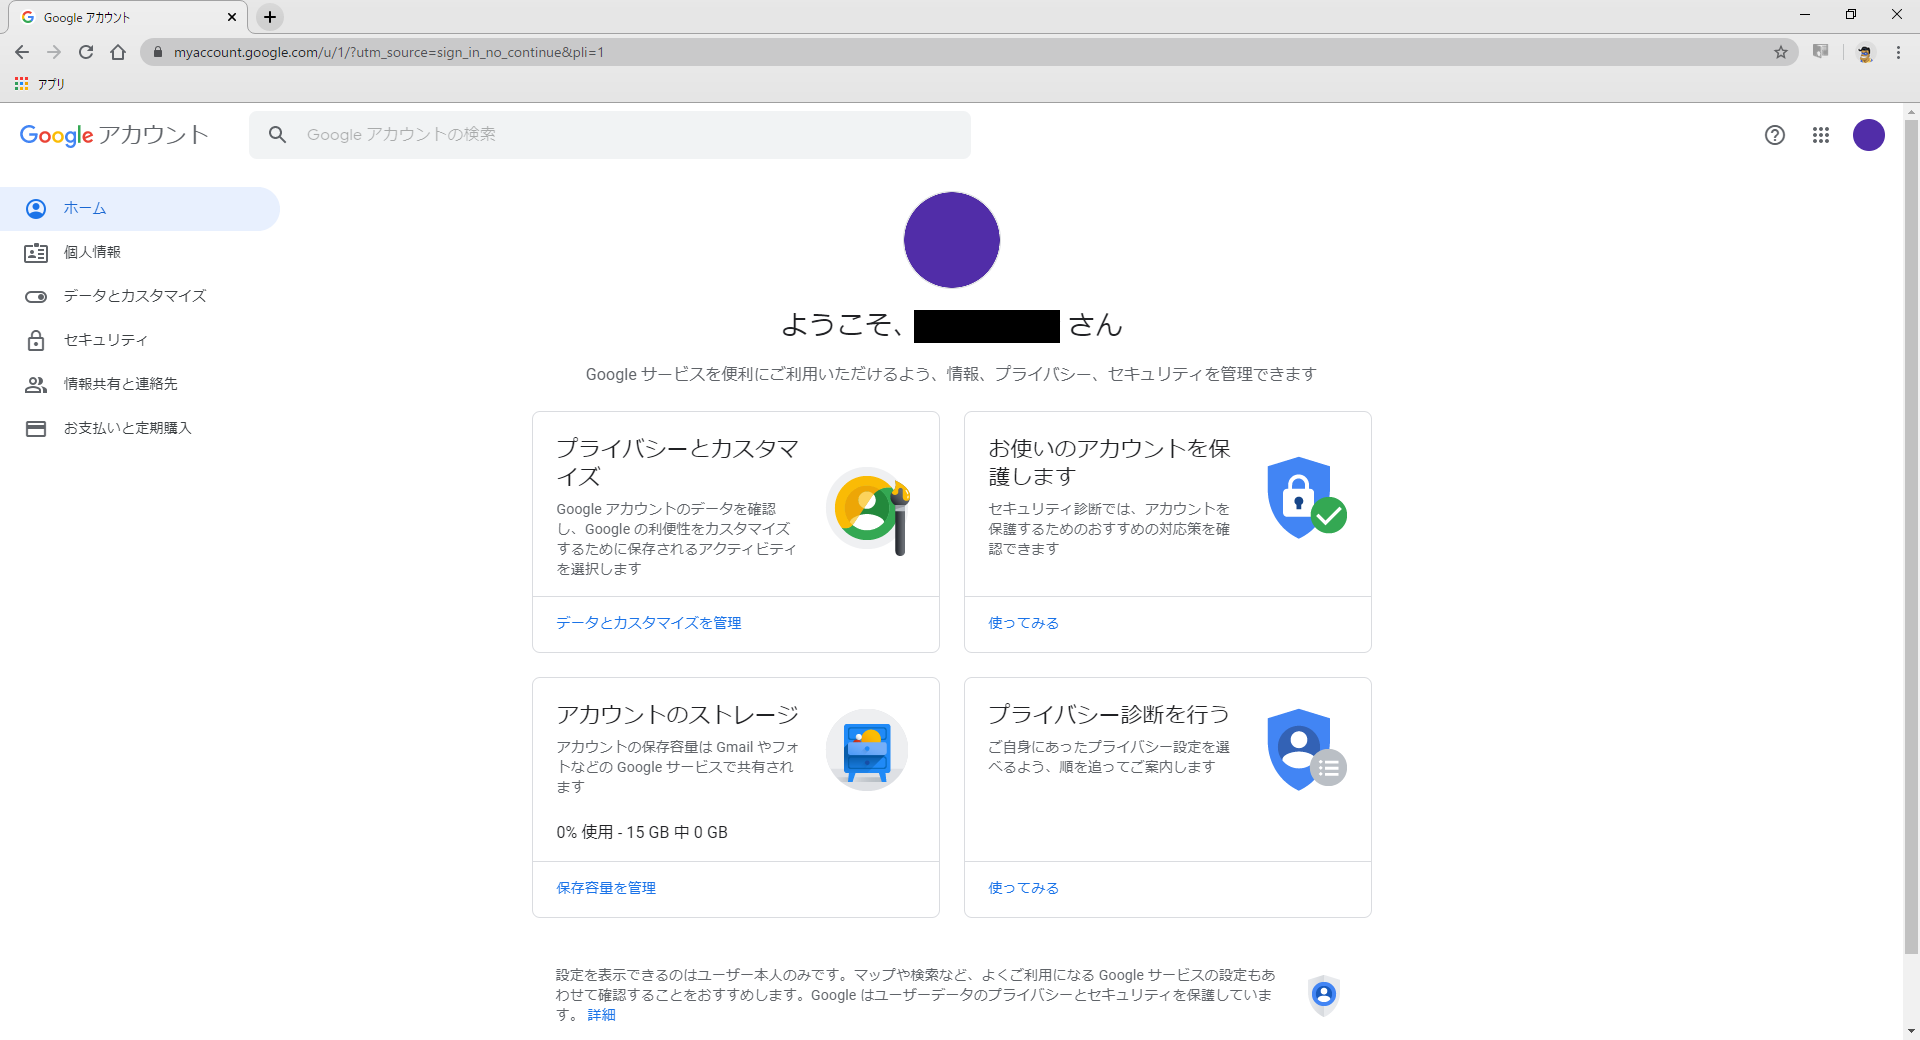This screenshot has width=1920, height=1040.
Task: Click the extension icon beside bookmark star
Action: coord(1821,52)
